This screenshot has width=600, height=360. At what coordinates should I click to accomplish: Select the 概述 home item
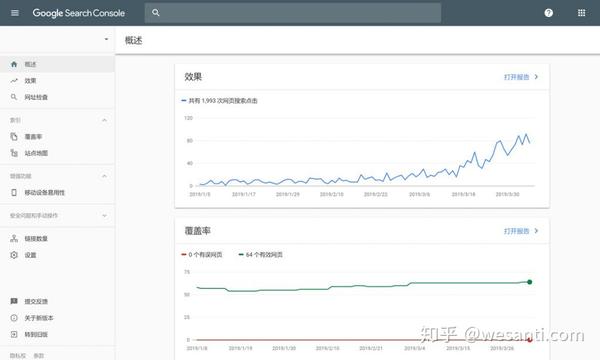pyautogui.click(x=57, y=64)
